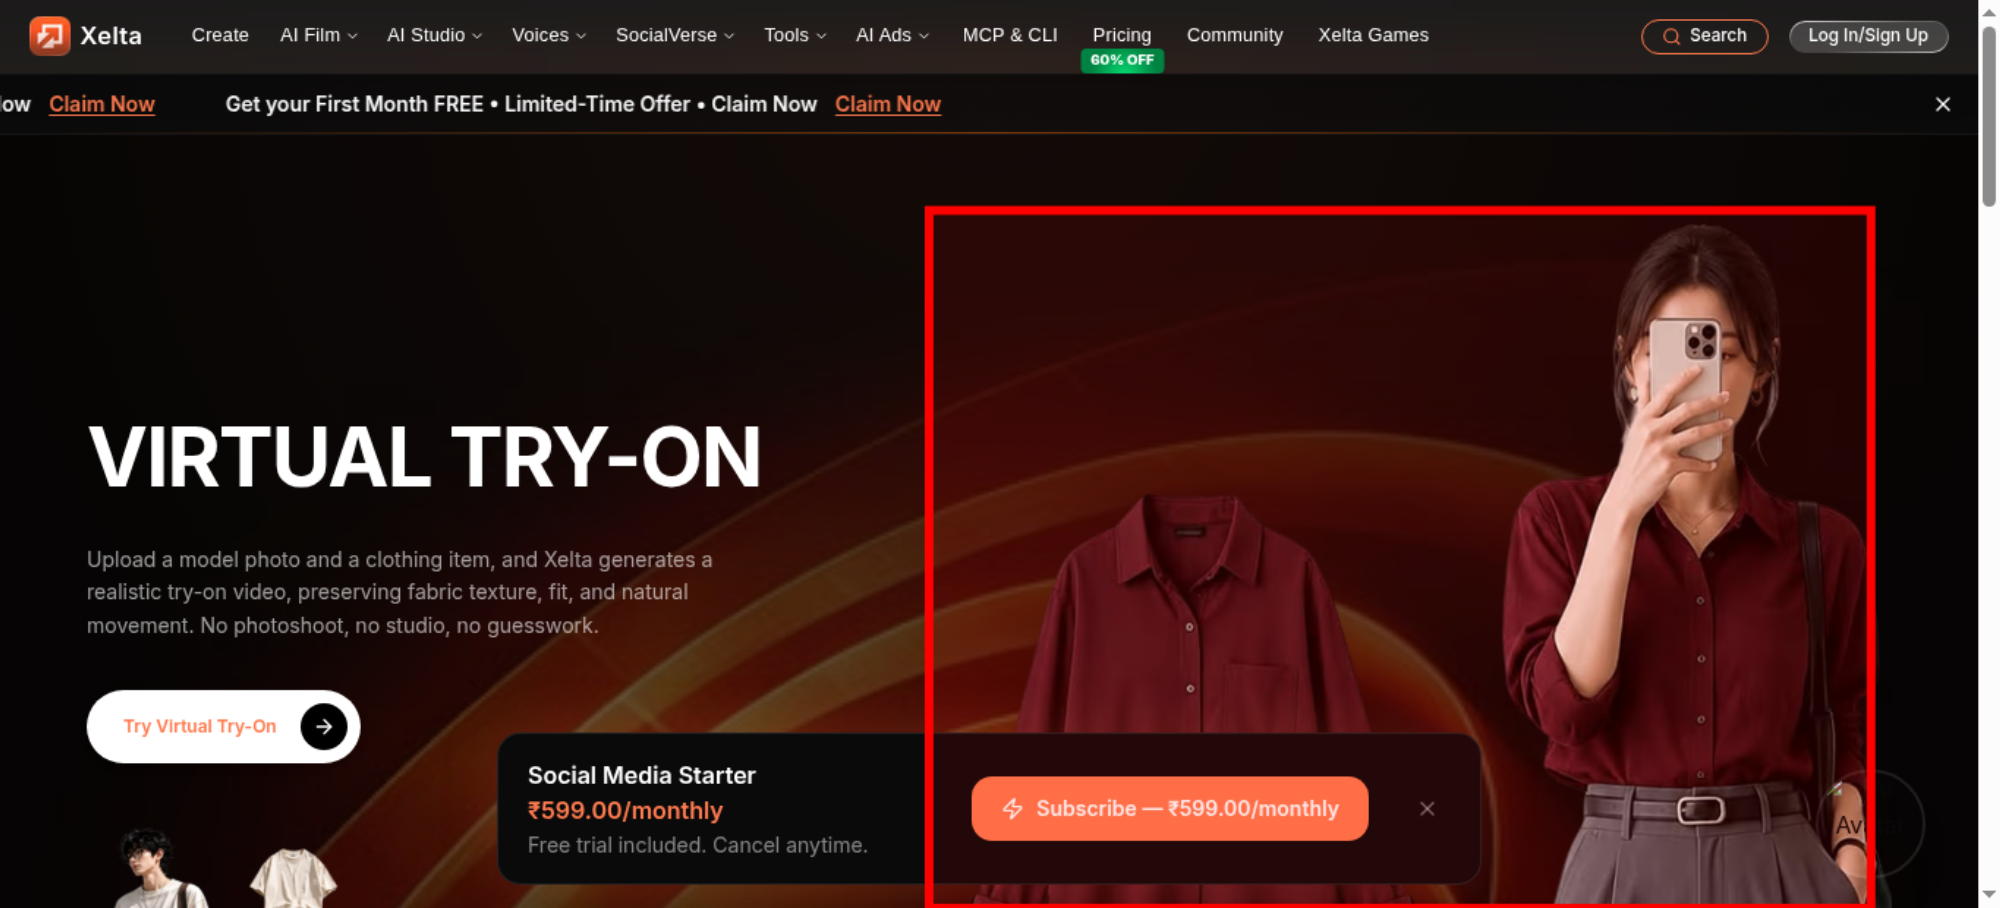Click the Claim Now link next to the First Month FREE text
Image resolution: width=2000 pixels, height=908 pixels.
click(x=888, y=104)
